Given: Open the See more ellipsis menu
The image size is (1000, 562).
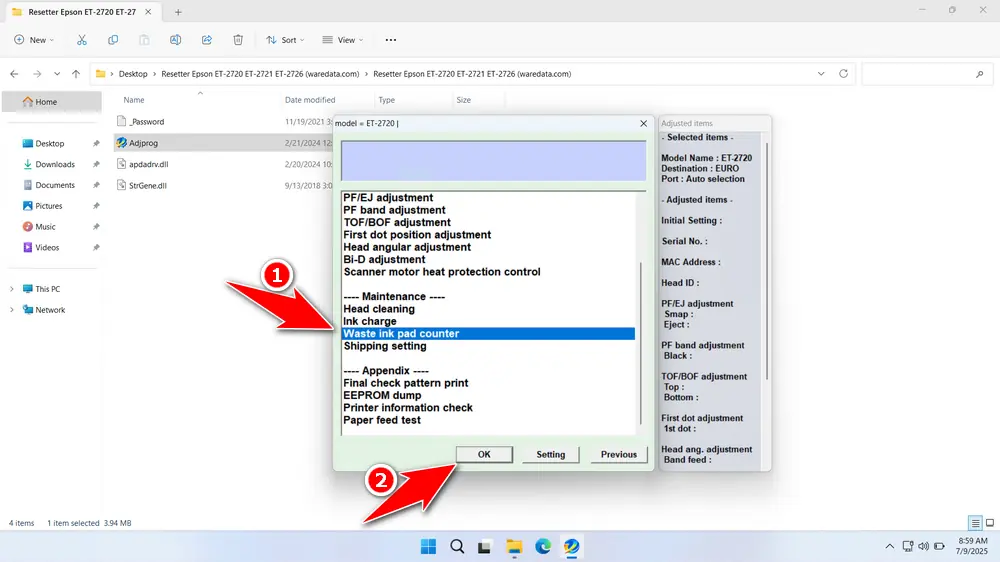Looking at the screenshot, I should pos(391,40).
